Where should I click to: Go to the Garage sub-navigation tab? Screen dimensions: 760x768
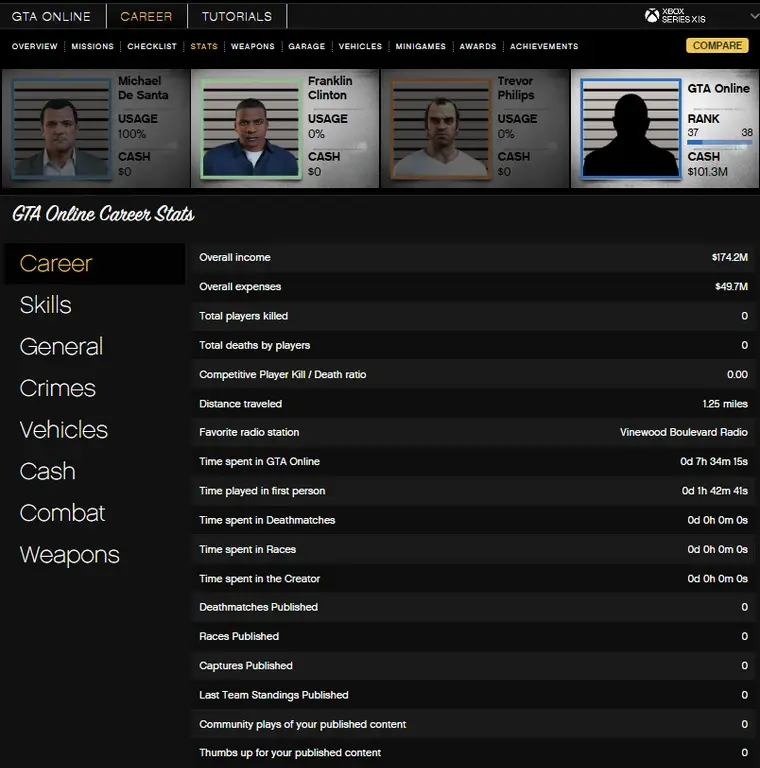(x=306, y=46)
